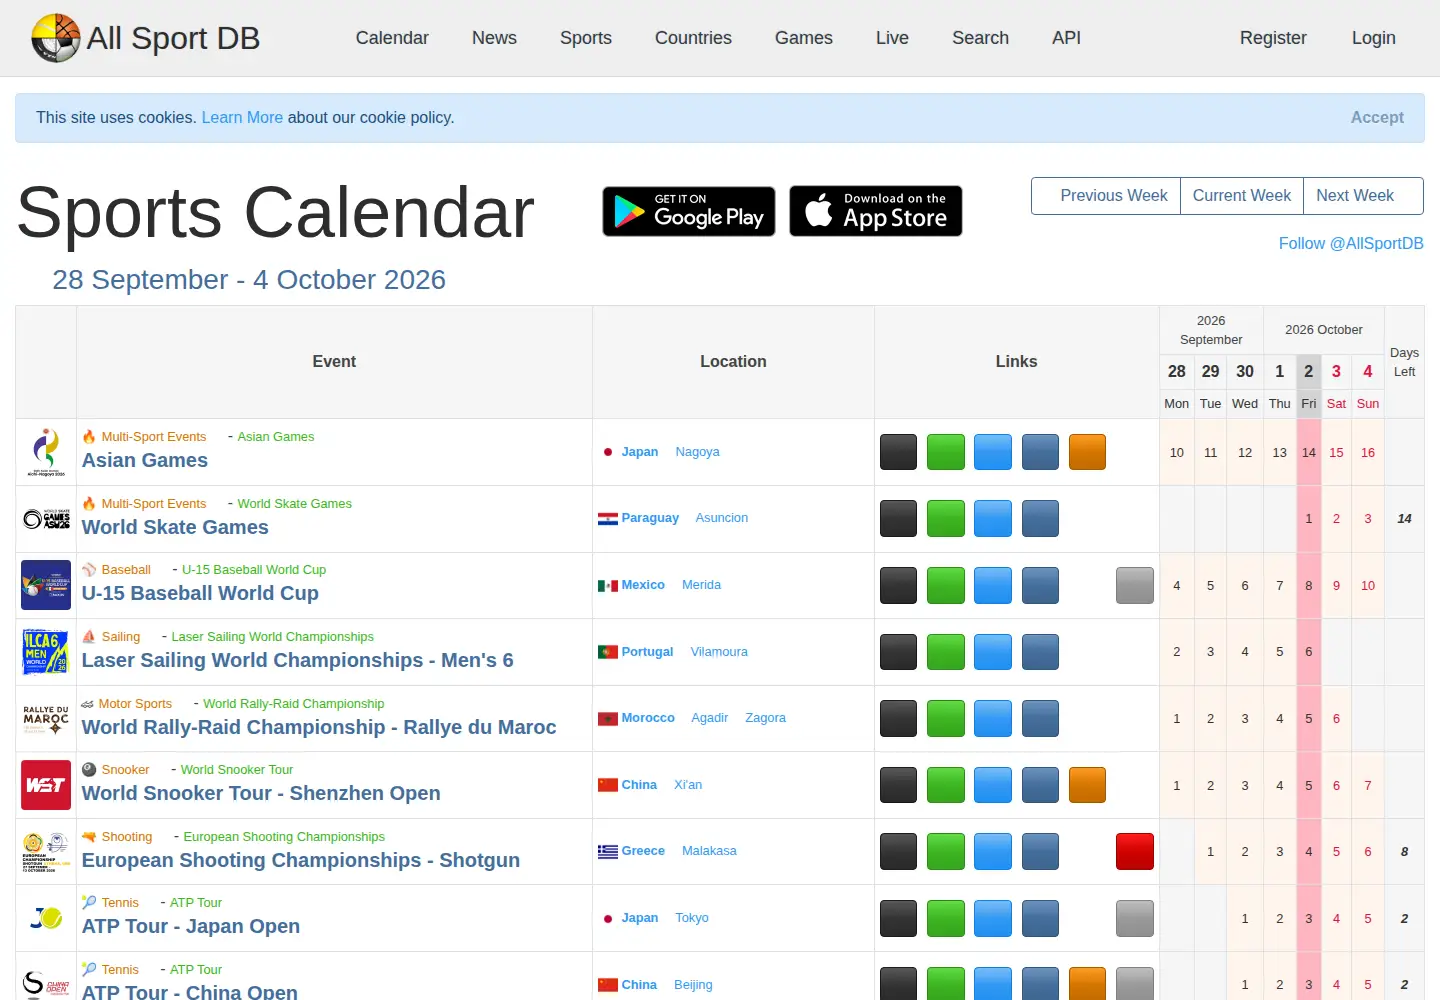Click the dark blue link square in Rallye du Maroc row

pos(1040,718)
